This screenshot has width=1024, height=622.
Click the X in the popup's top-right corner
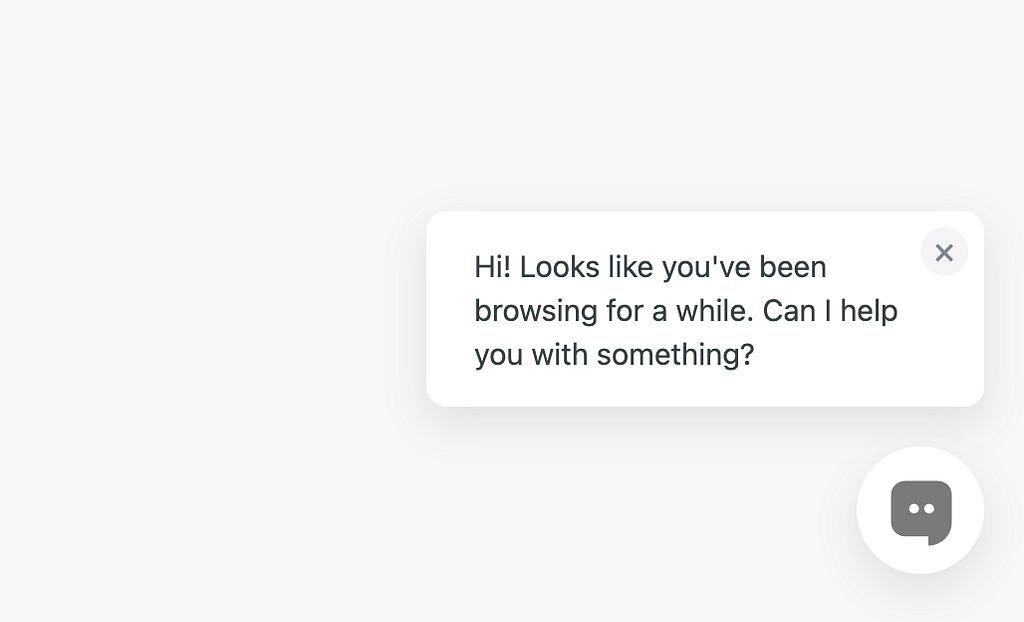tap(944, 252)
